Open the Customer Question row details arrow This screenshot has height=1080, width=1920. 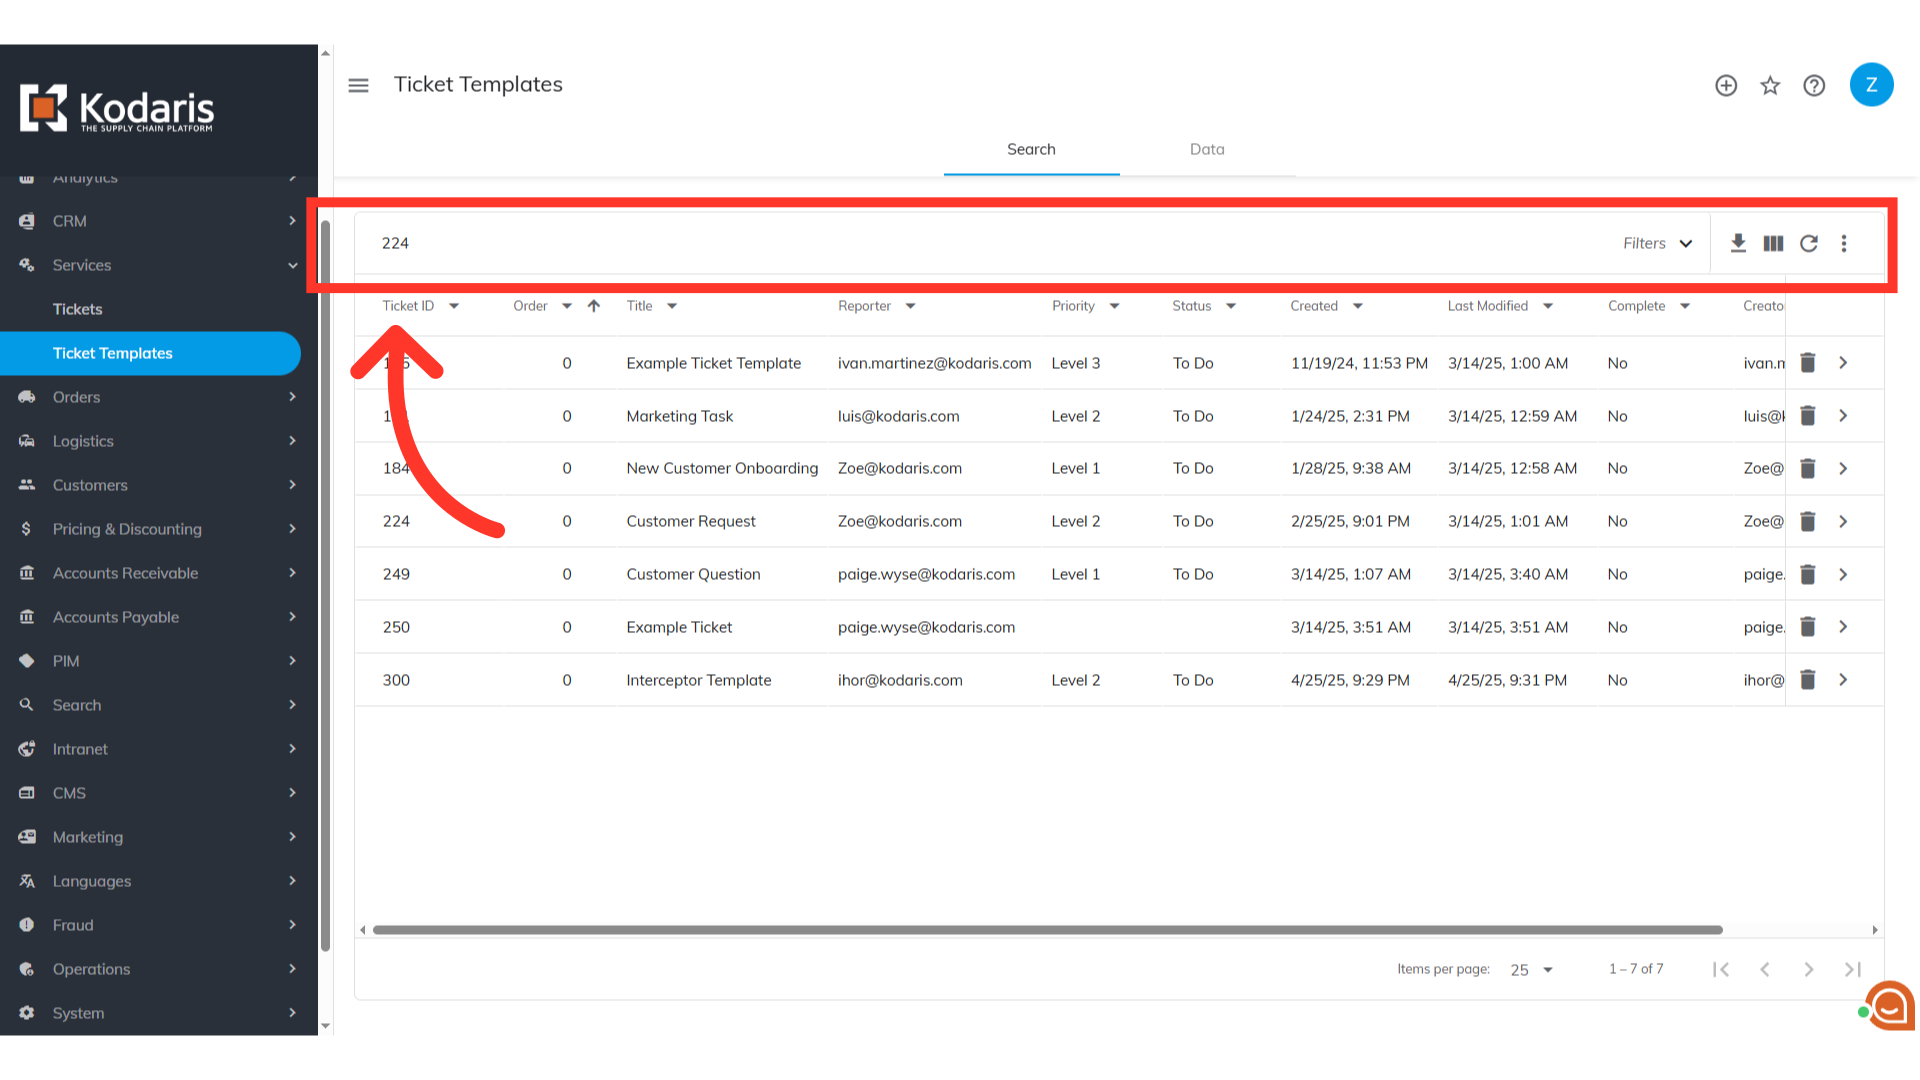[1843, 574]
